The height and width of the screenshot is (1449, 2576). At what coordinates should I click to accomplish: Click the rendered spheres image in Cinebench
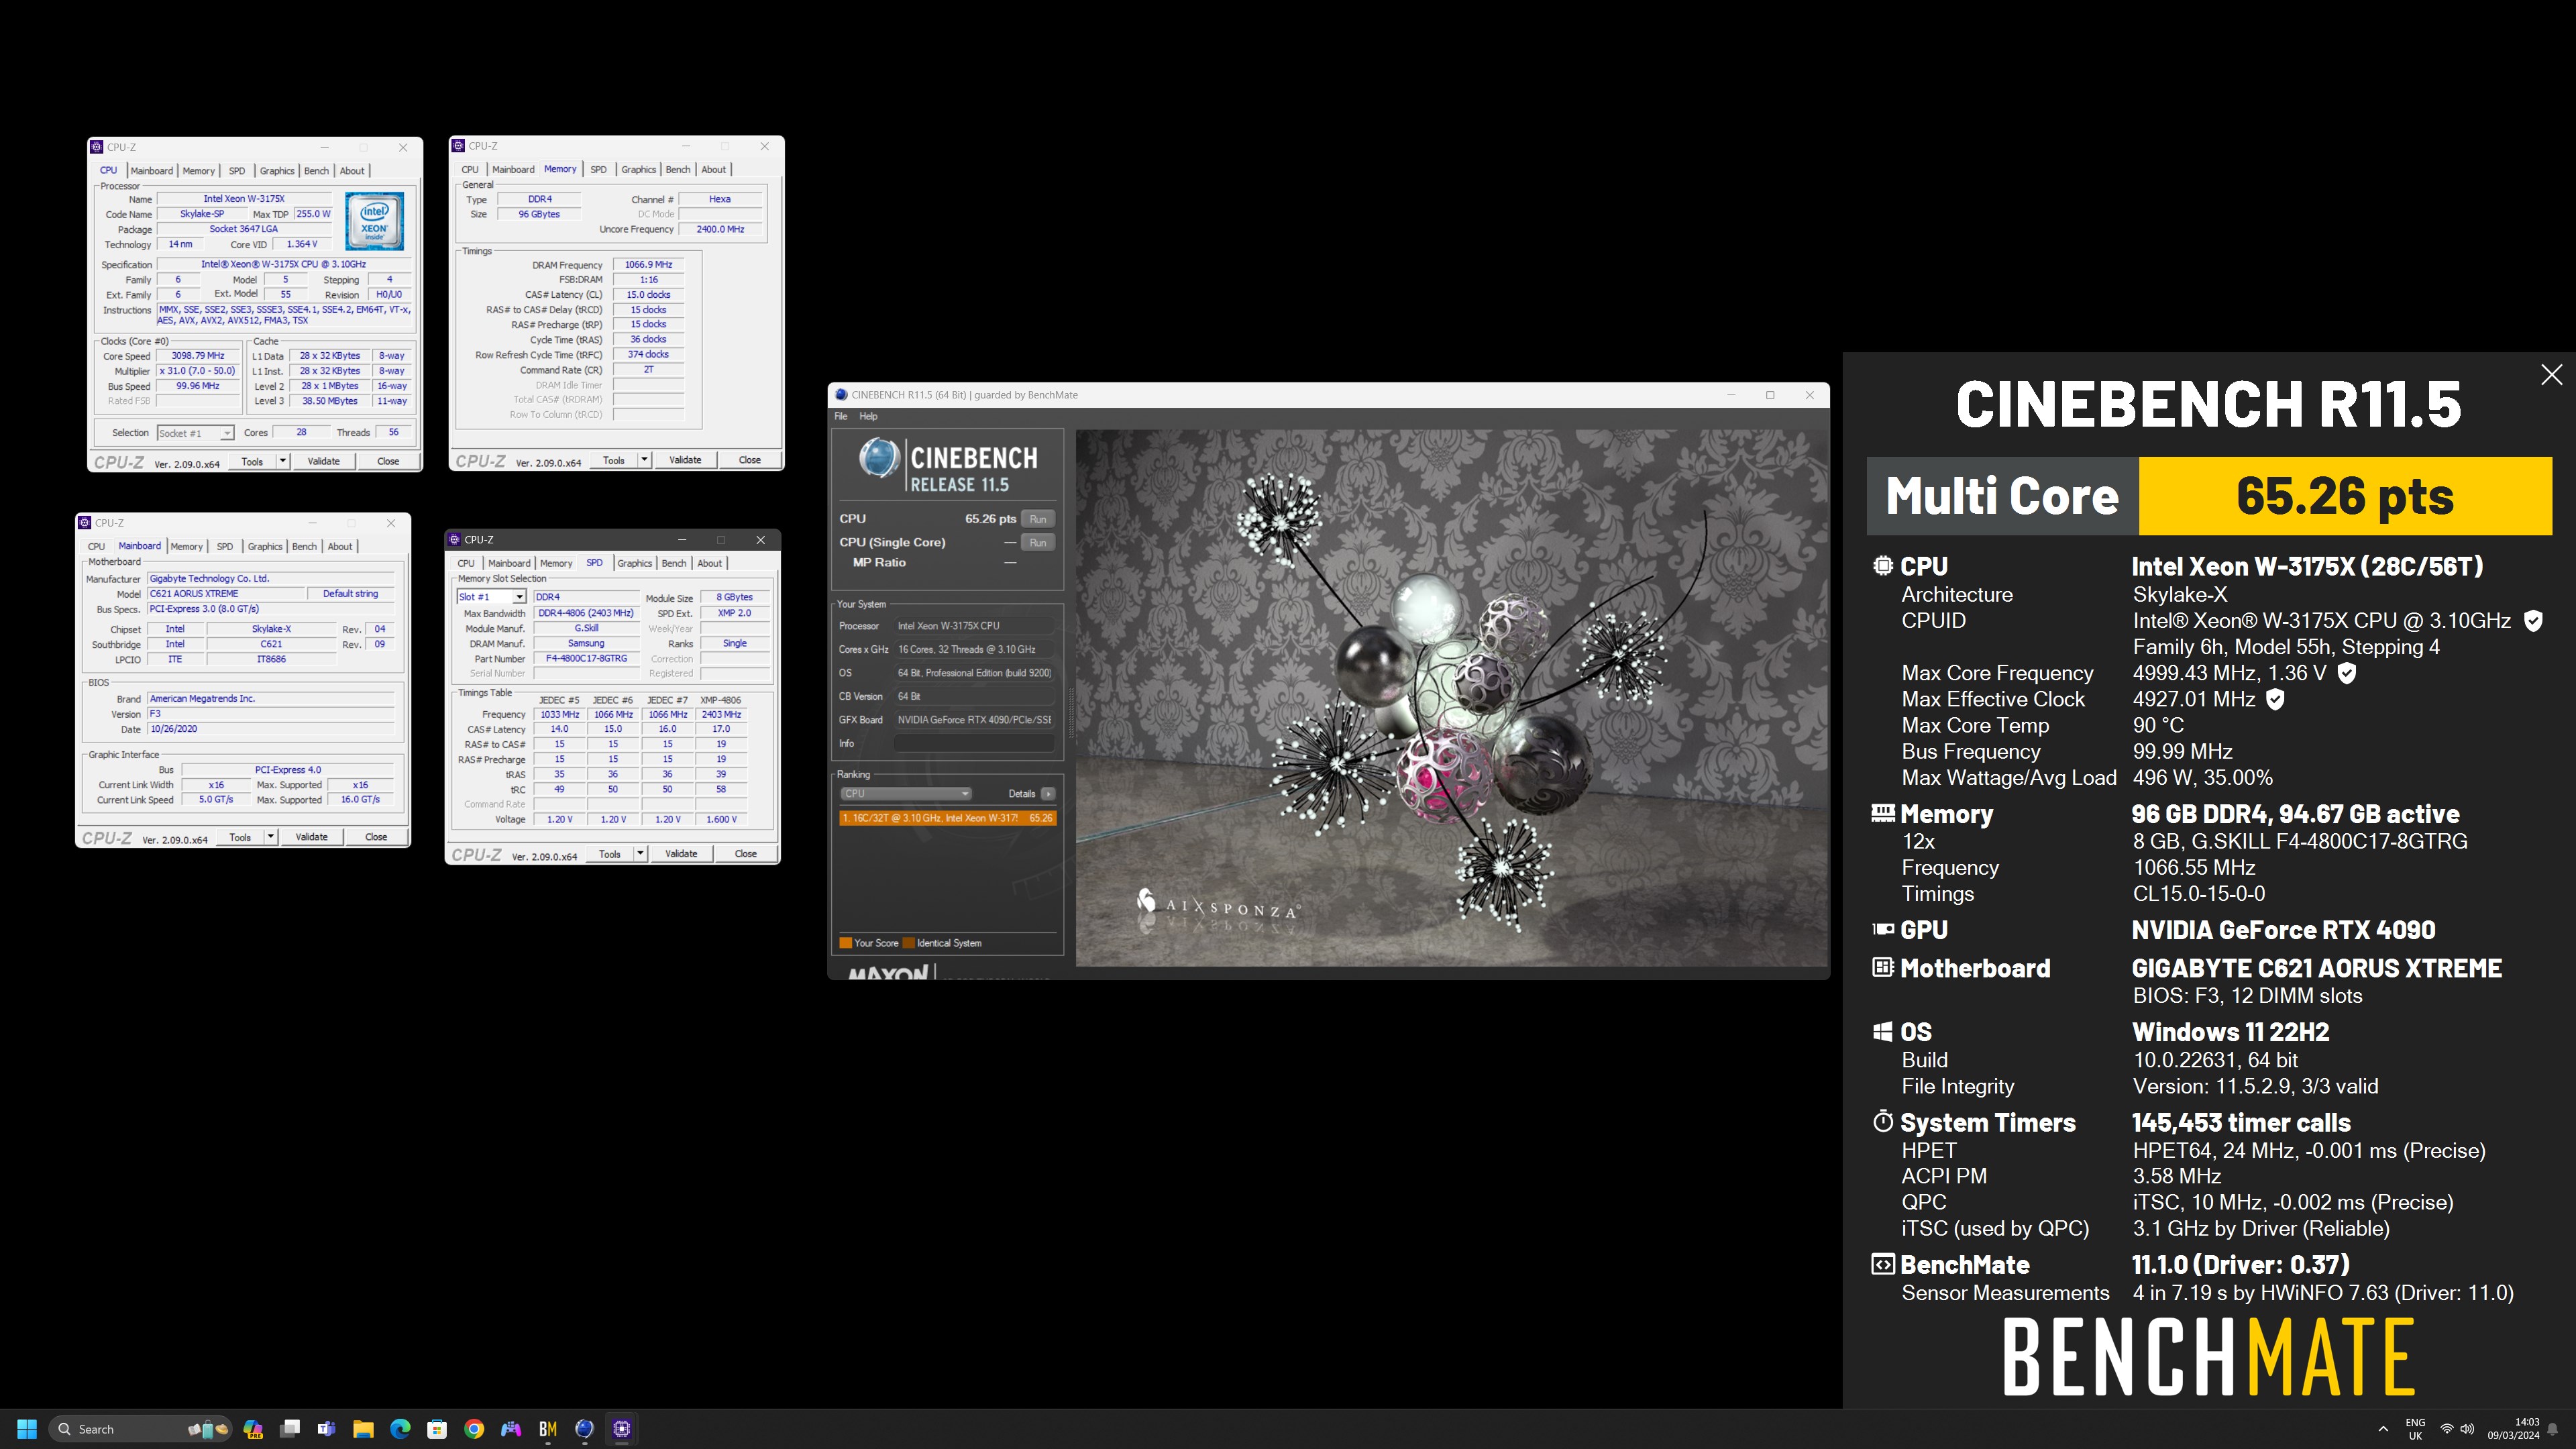(x=1451, y=698)
